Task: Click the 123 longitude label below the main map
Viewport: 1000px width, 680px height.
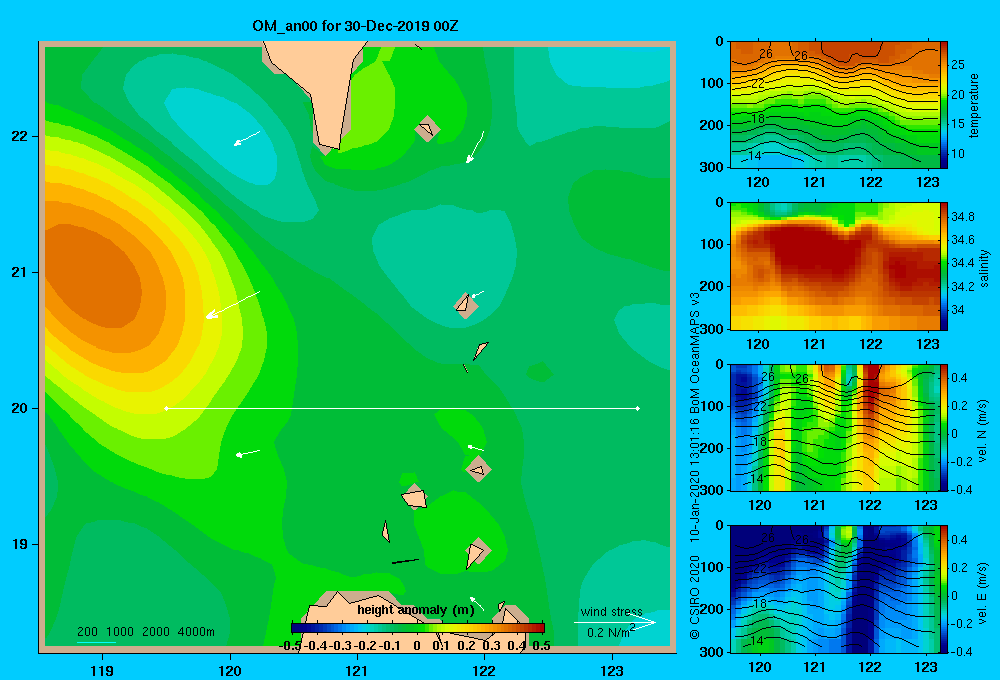Action: click(x=612, y=670)
